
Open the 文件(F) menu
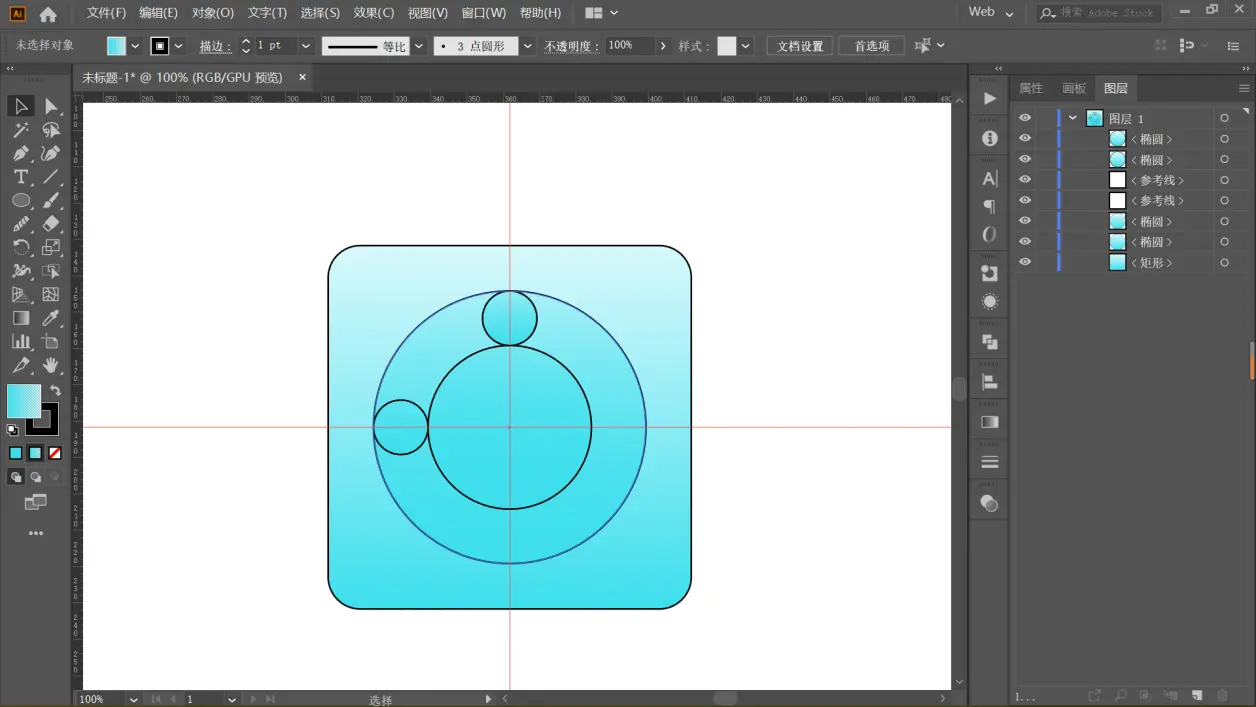pos(106,13)
